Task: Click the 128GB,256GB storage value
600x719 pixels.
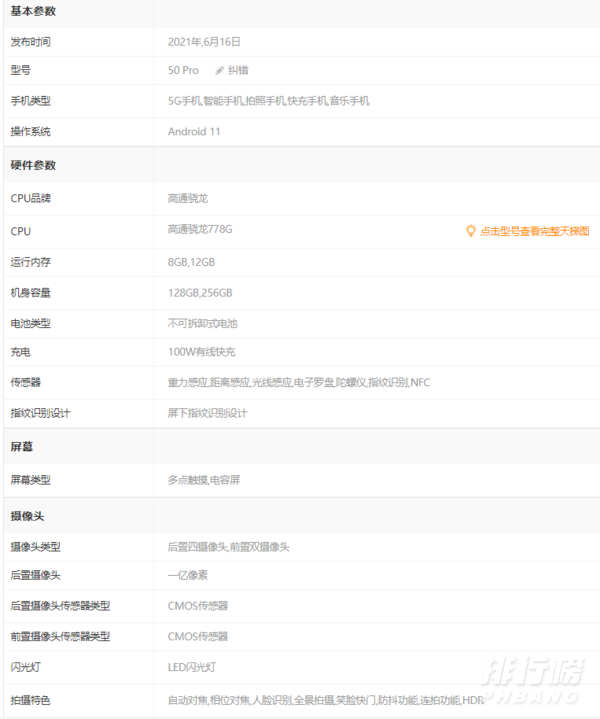Action: click(x=200, y=293)
